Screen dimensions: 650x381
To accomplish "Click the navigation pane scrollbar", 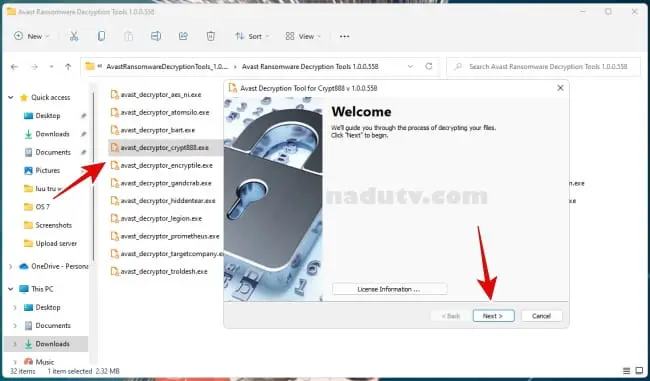I will [94, 176].
